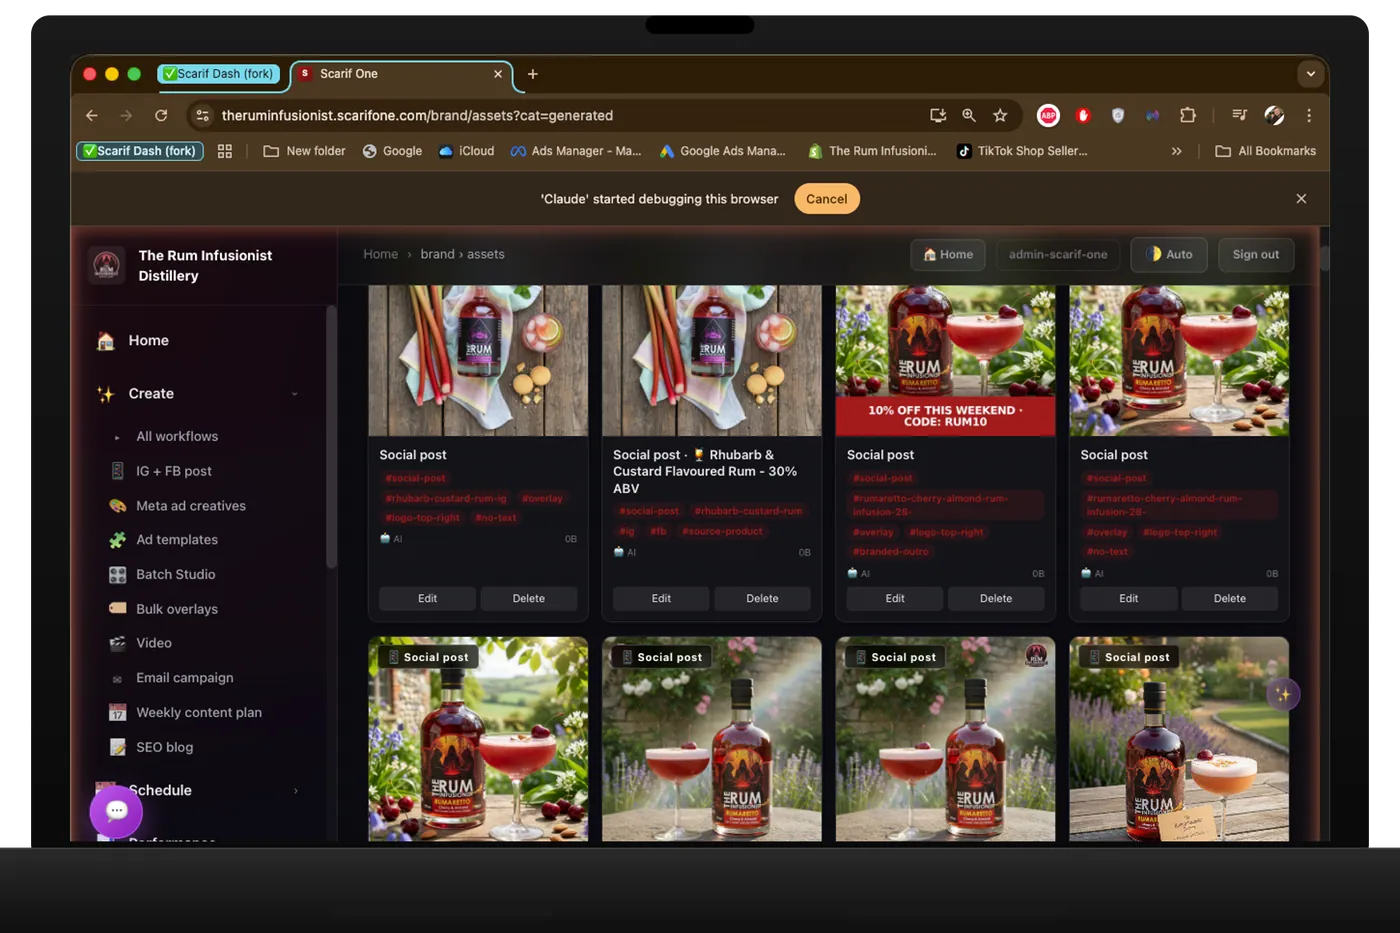
Task: Click the #branded-outro tag
Action: (890, 552)
